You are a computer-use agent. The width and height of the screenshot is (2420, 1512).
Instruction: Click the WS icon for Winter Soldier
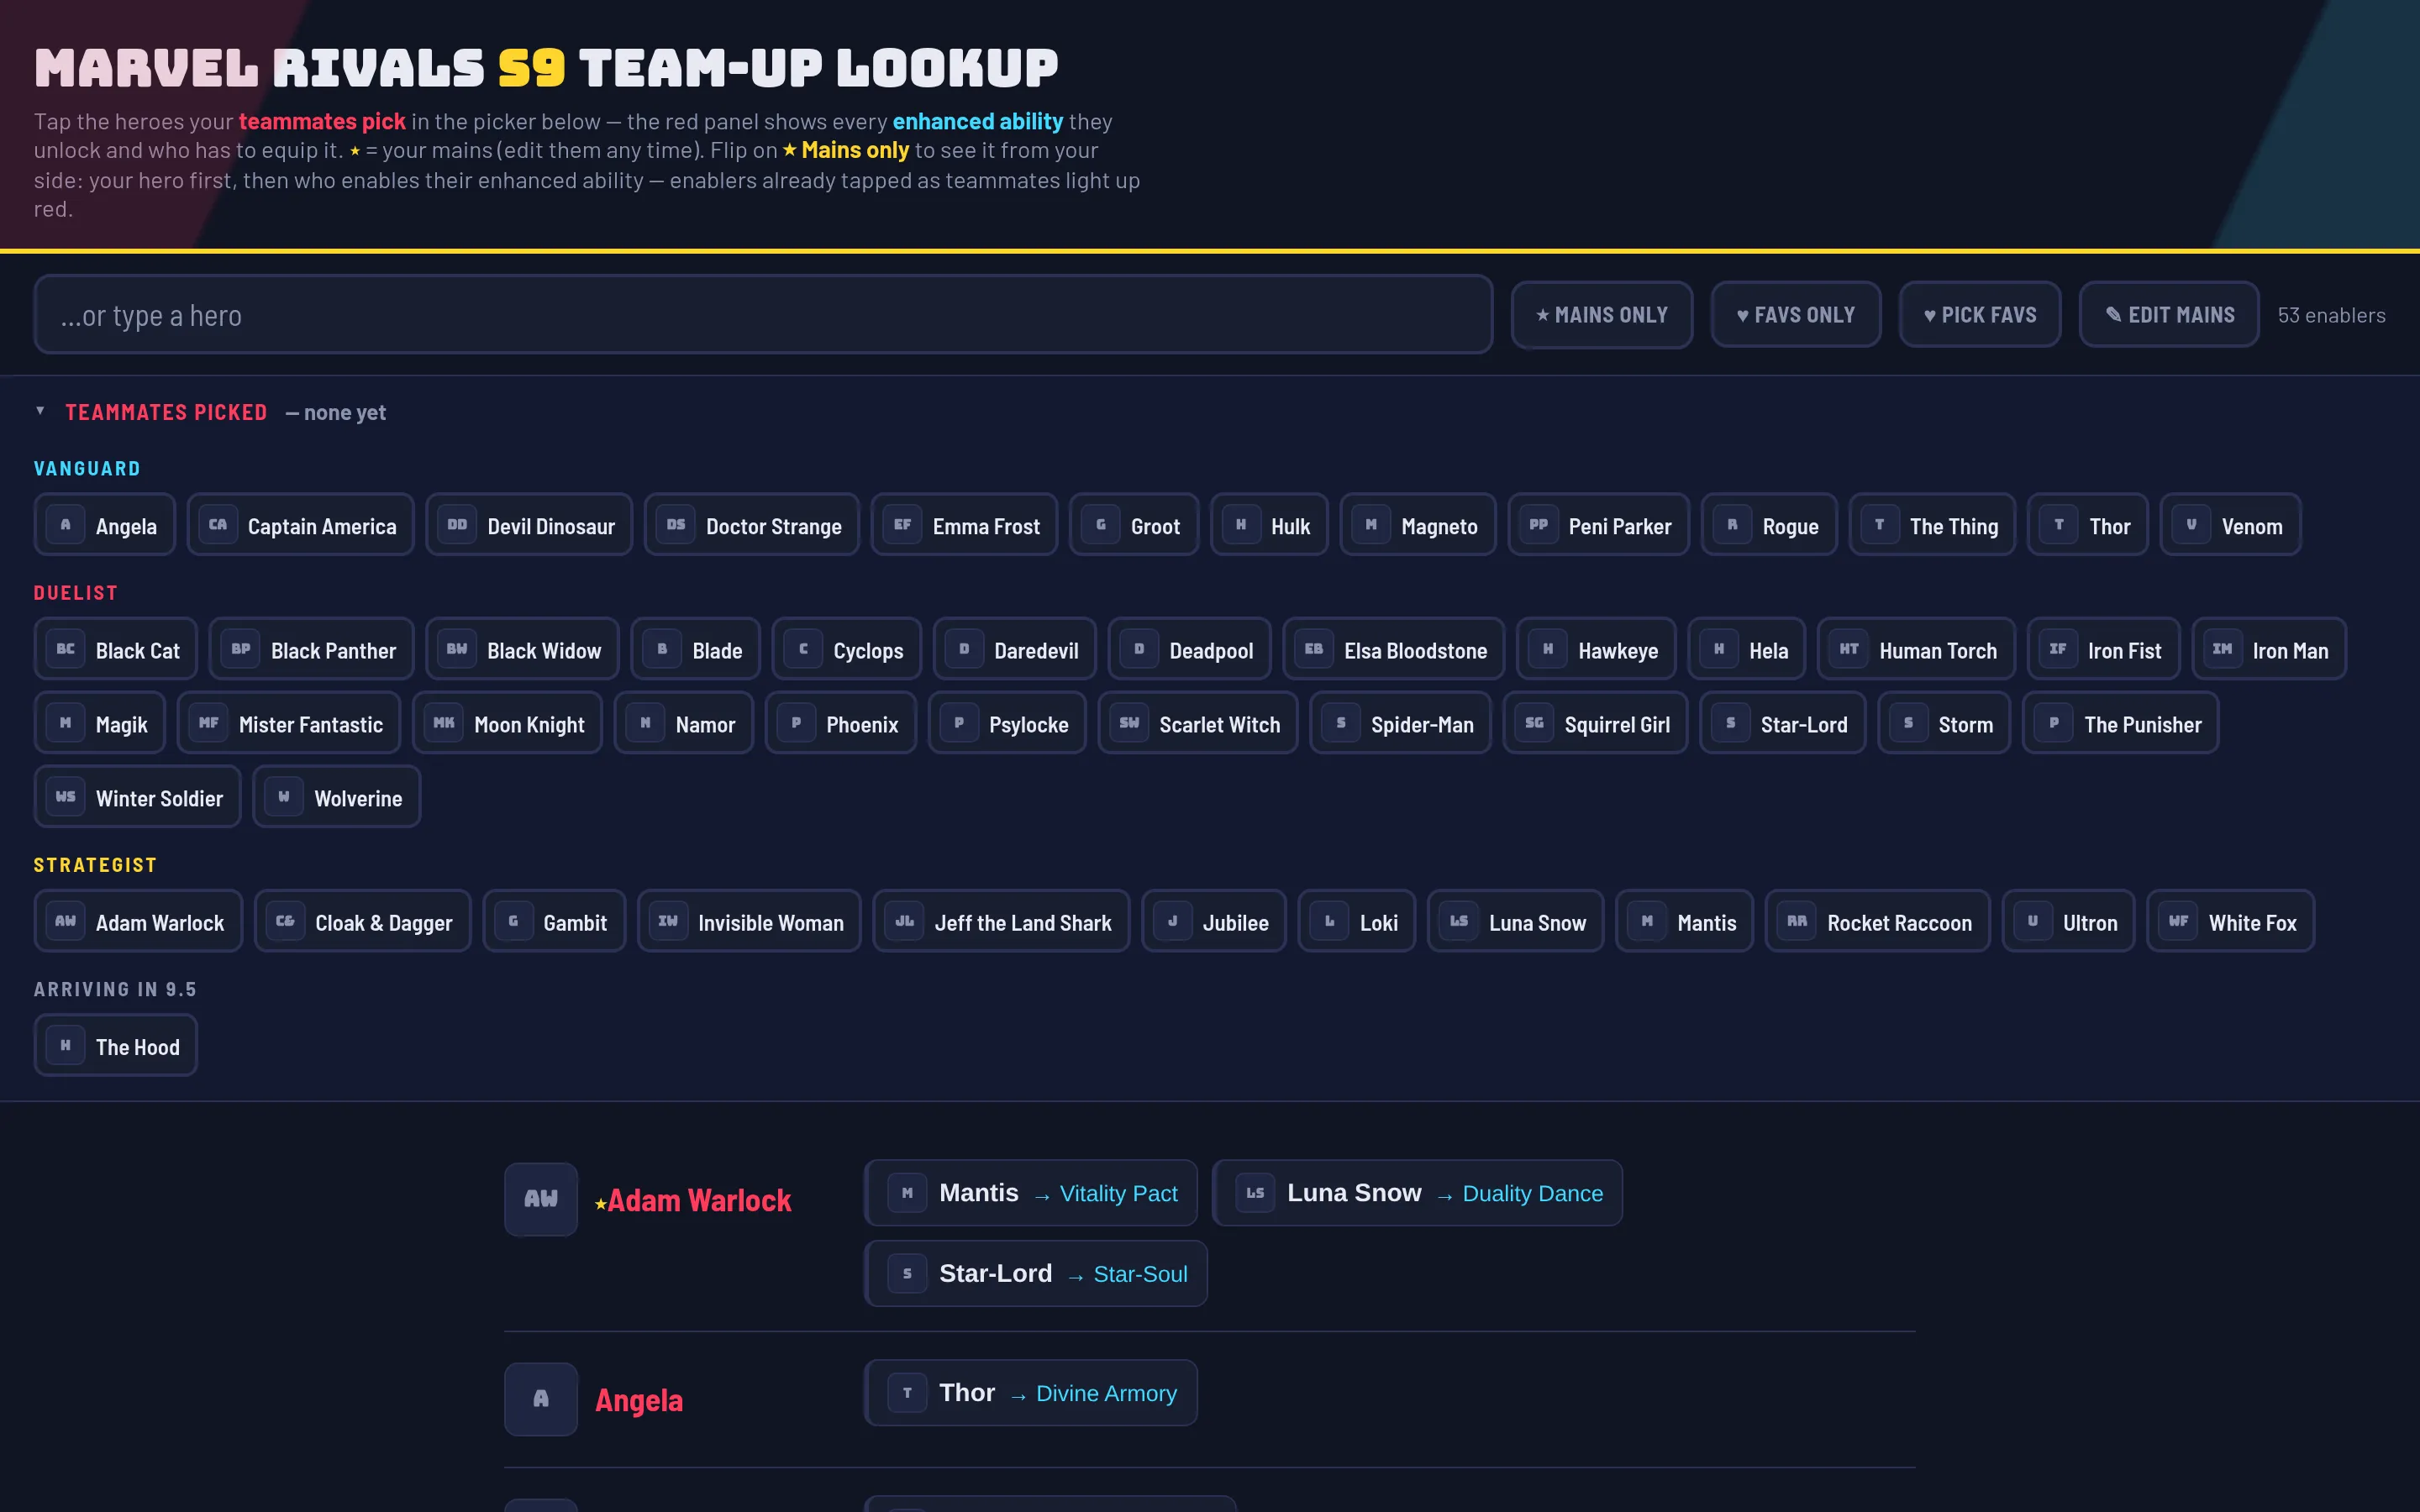coord(65,797)
